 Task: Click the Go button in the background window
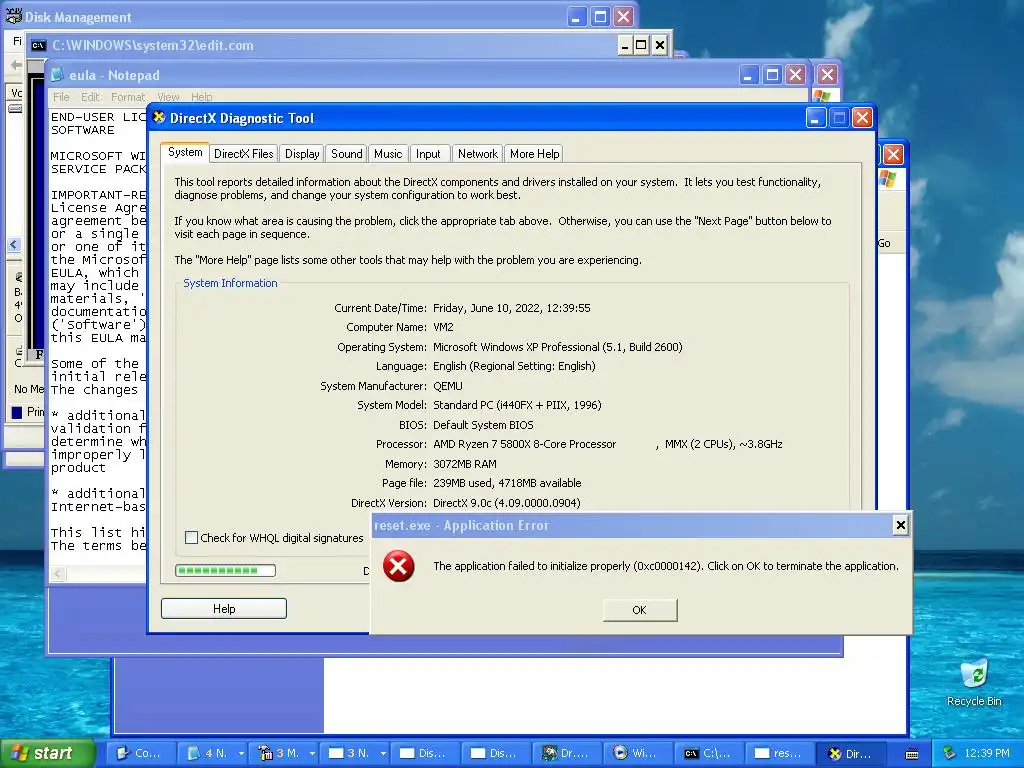884,243
